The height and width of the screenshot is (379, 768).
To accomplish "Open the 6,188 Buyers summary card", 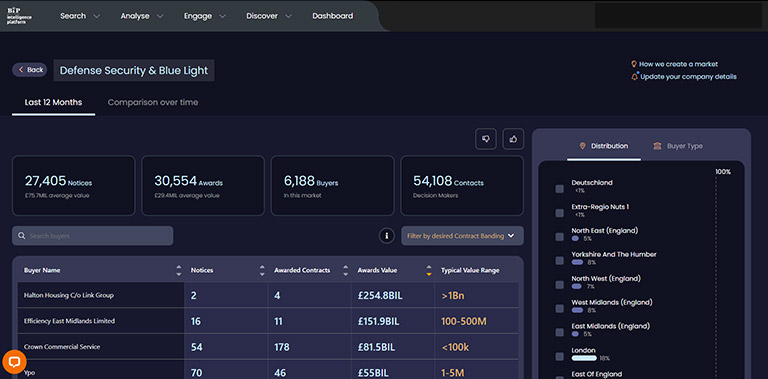I will [333, 186].
